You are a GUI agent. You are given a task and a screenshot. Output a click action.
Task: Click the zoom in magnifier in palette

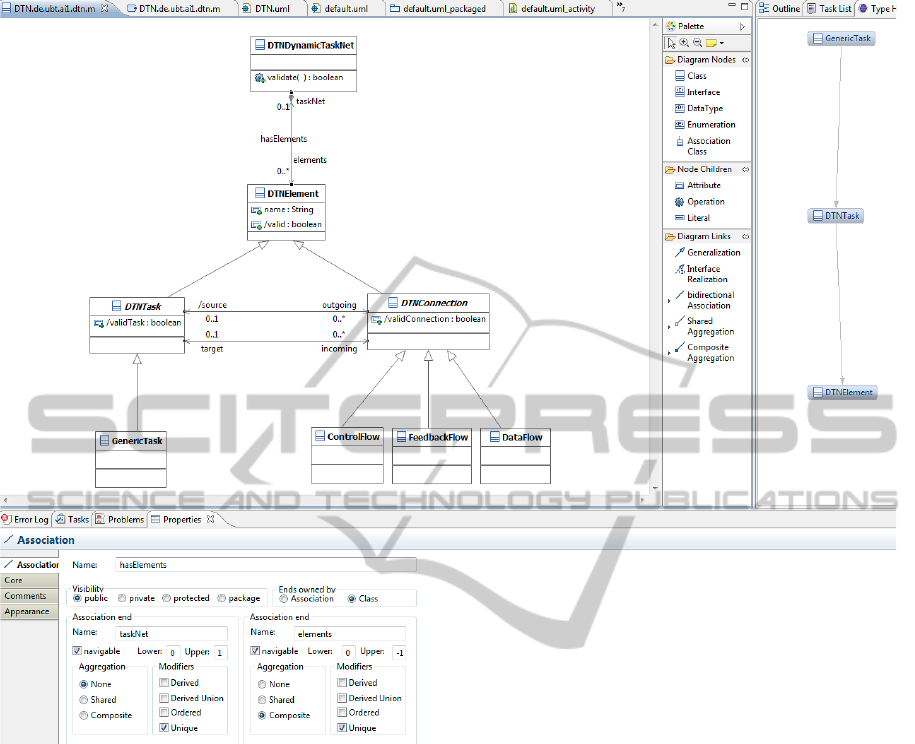click(684, 43)
